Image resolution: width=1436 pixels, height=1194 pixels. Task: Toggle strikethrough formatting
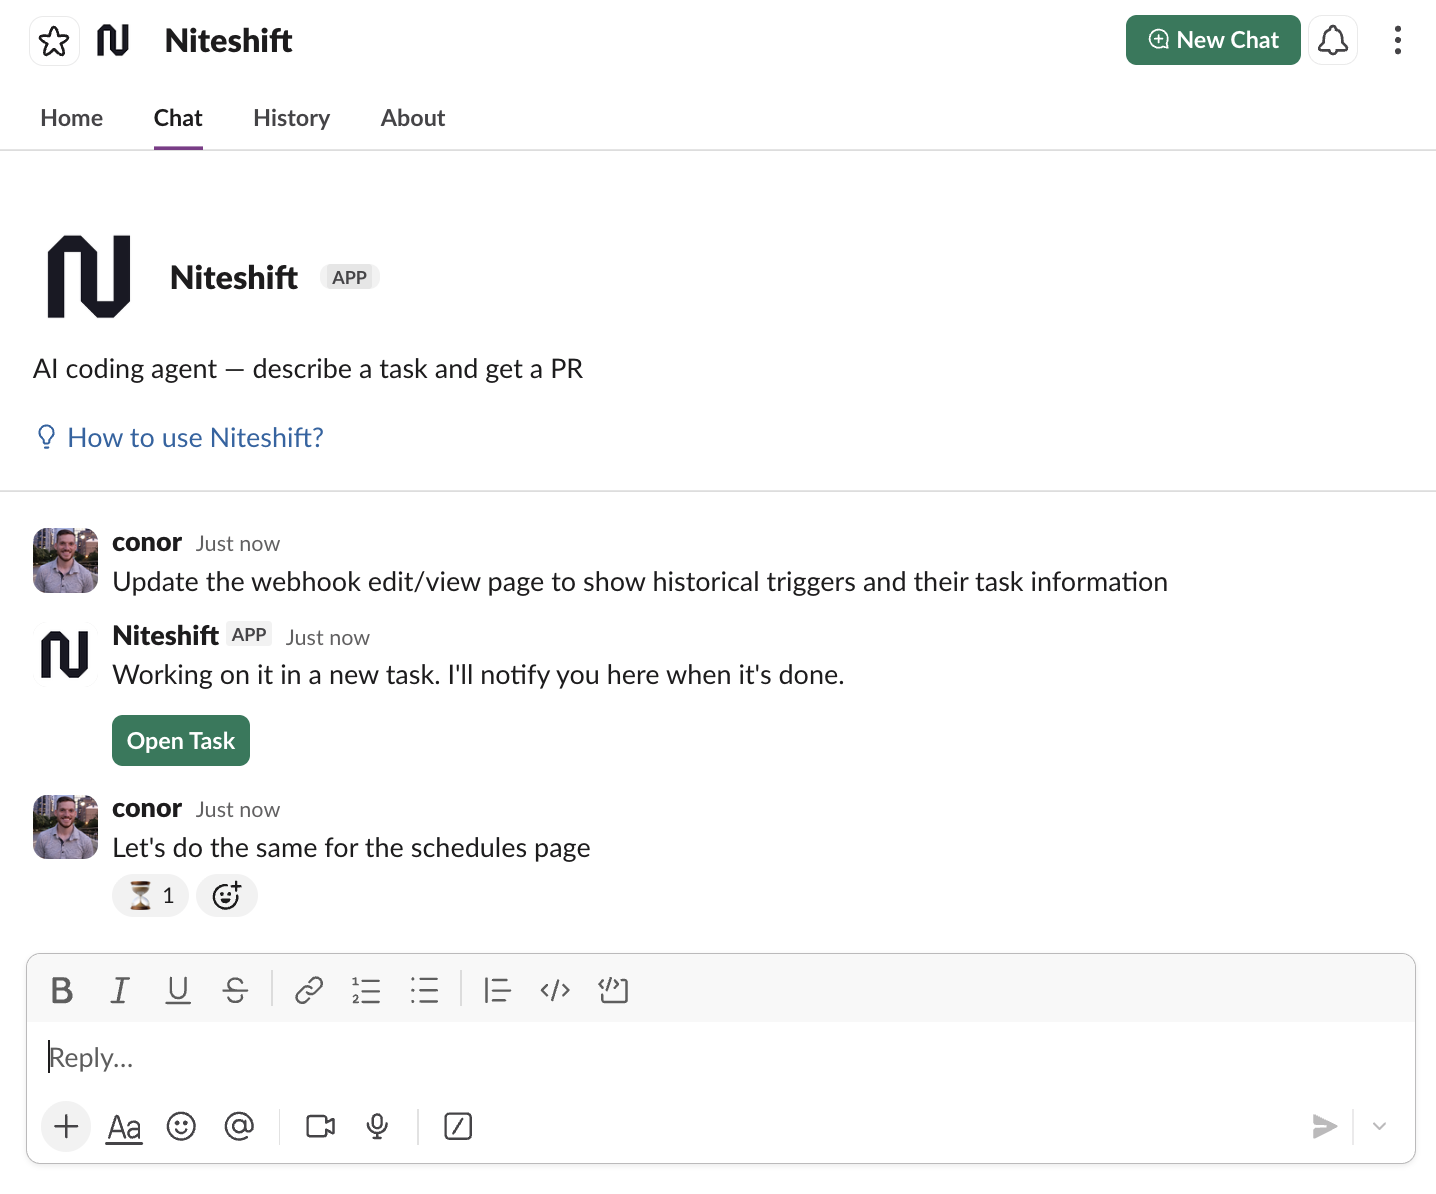click(236, 990)
